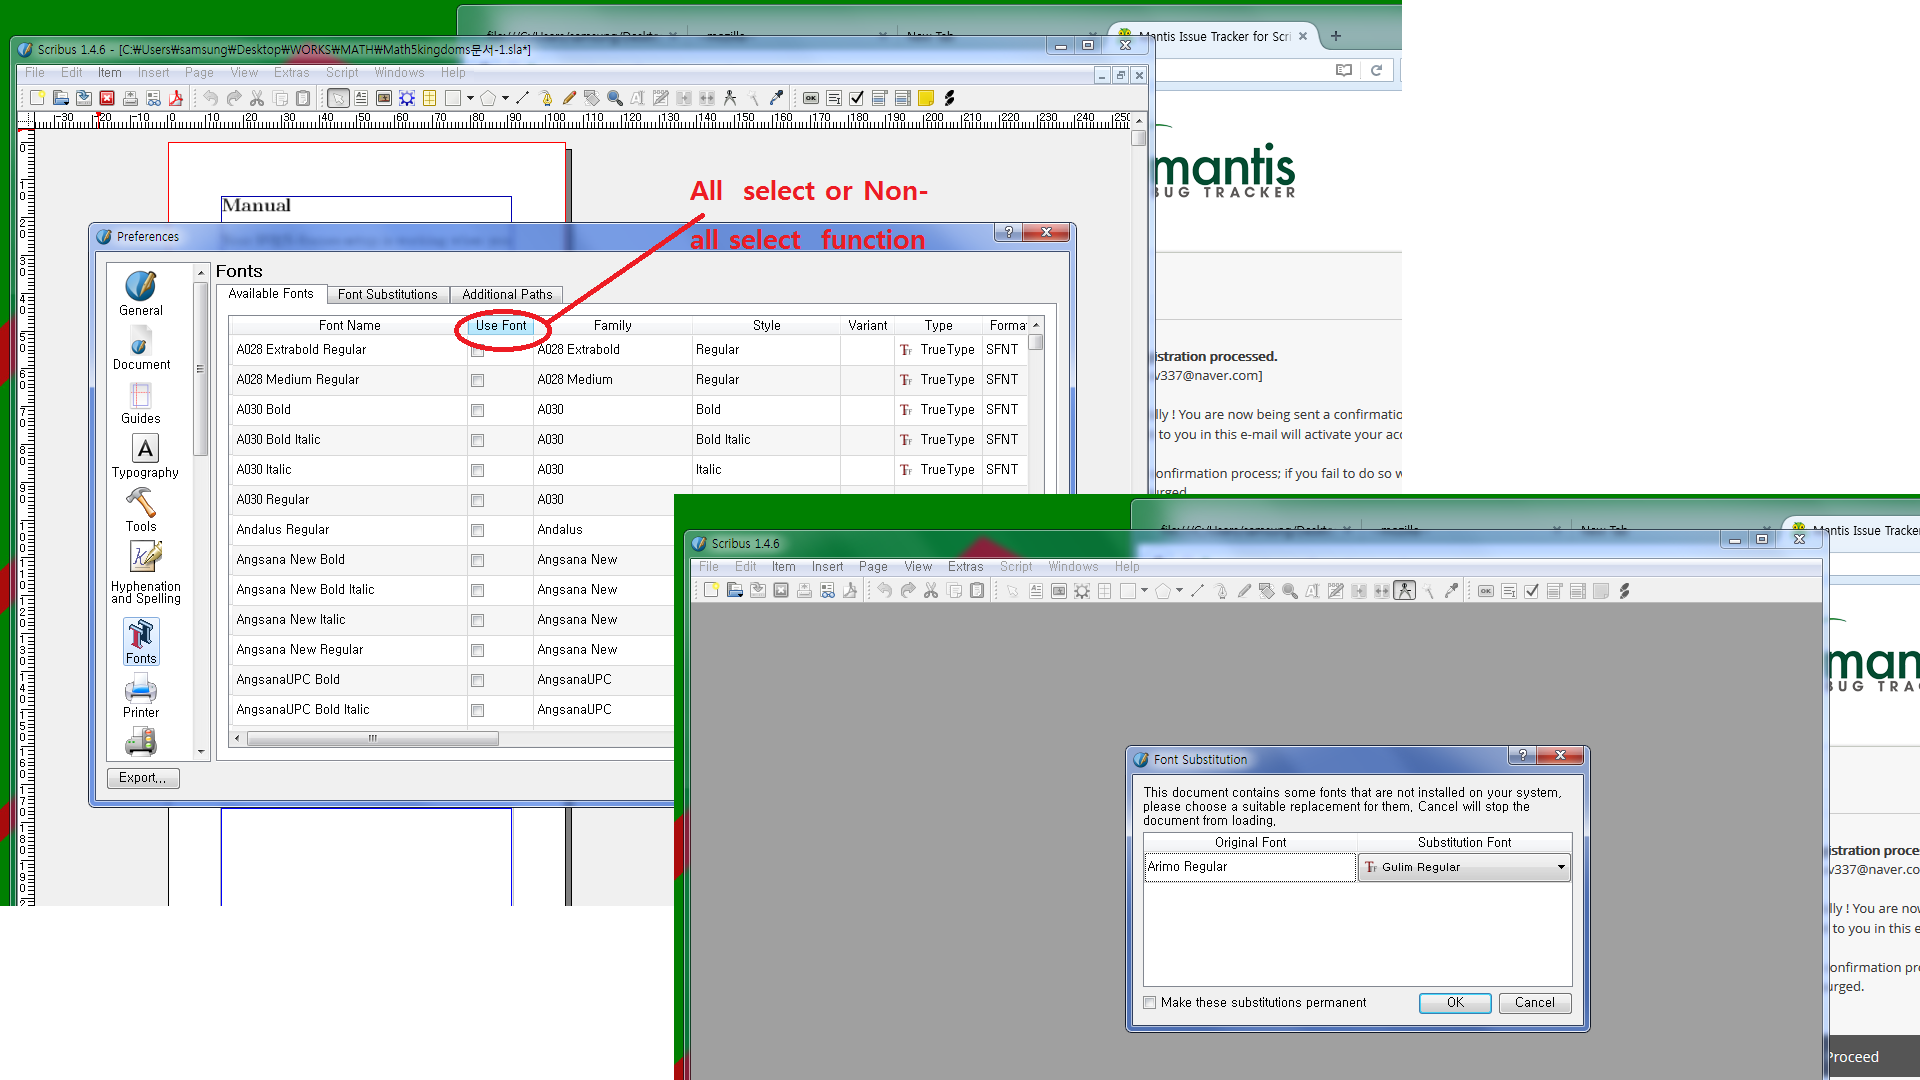
Task: Open the Gulim Regular substitution font dropdown
Action: click(1463, 867)
